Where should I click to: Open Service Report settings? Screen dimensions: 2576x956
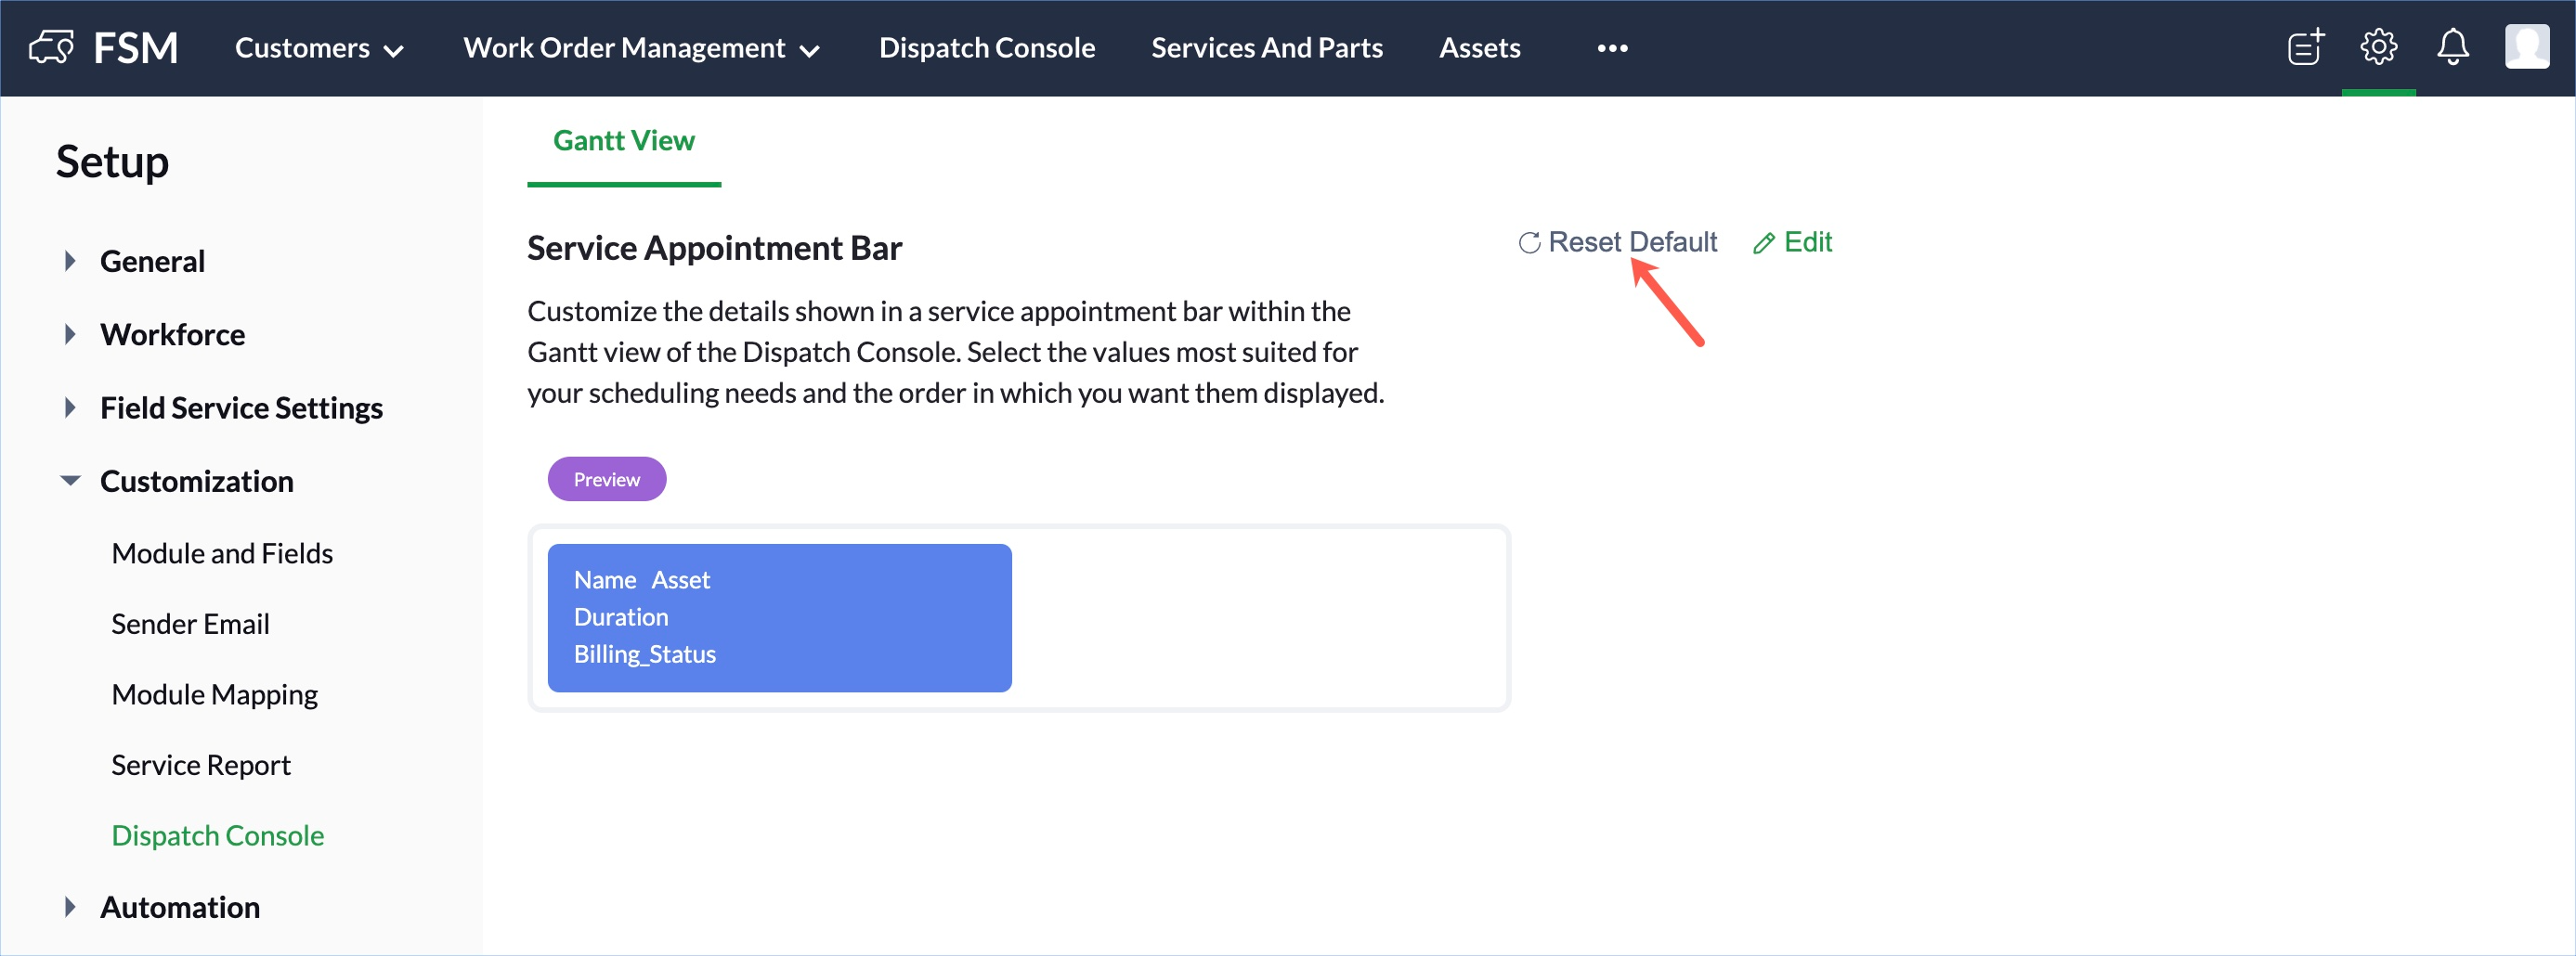tap(200, 765)
